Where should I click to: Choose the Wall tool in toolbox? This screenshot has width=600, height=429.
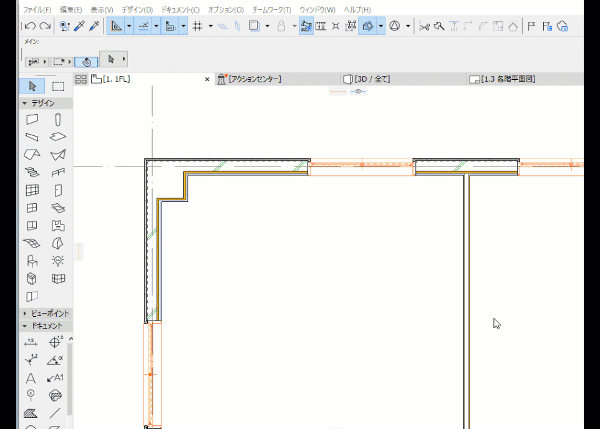tap(32, 120)
